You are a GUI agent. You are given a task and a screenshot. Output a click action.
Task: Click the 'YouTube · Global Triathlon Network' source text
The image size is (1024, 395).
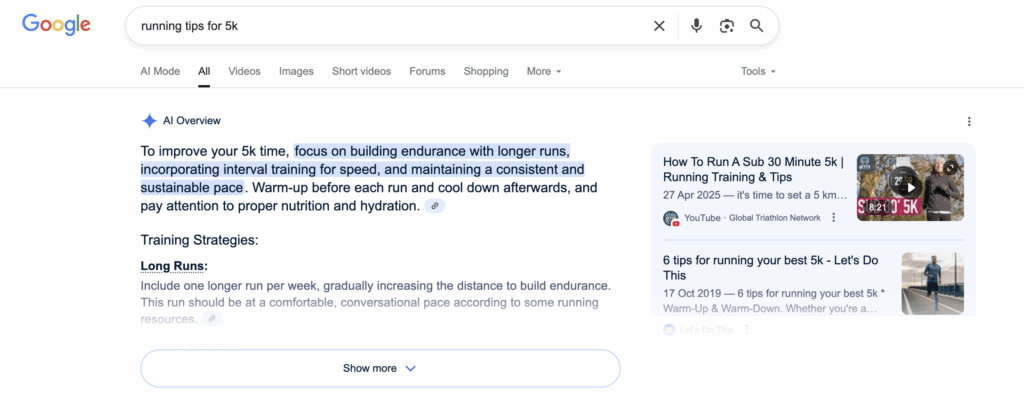tap(752, 218)
